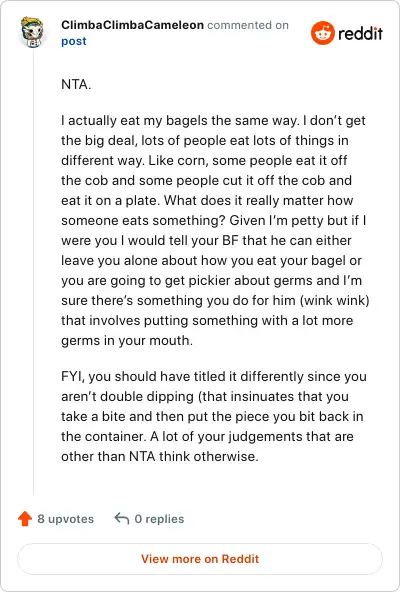
Task: Follow the blue "post" link
Action: 74,41
